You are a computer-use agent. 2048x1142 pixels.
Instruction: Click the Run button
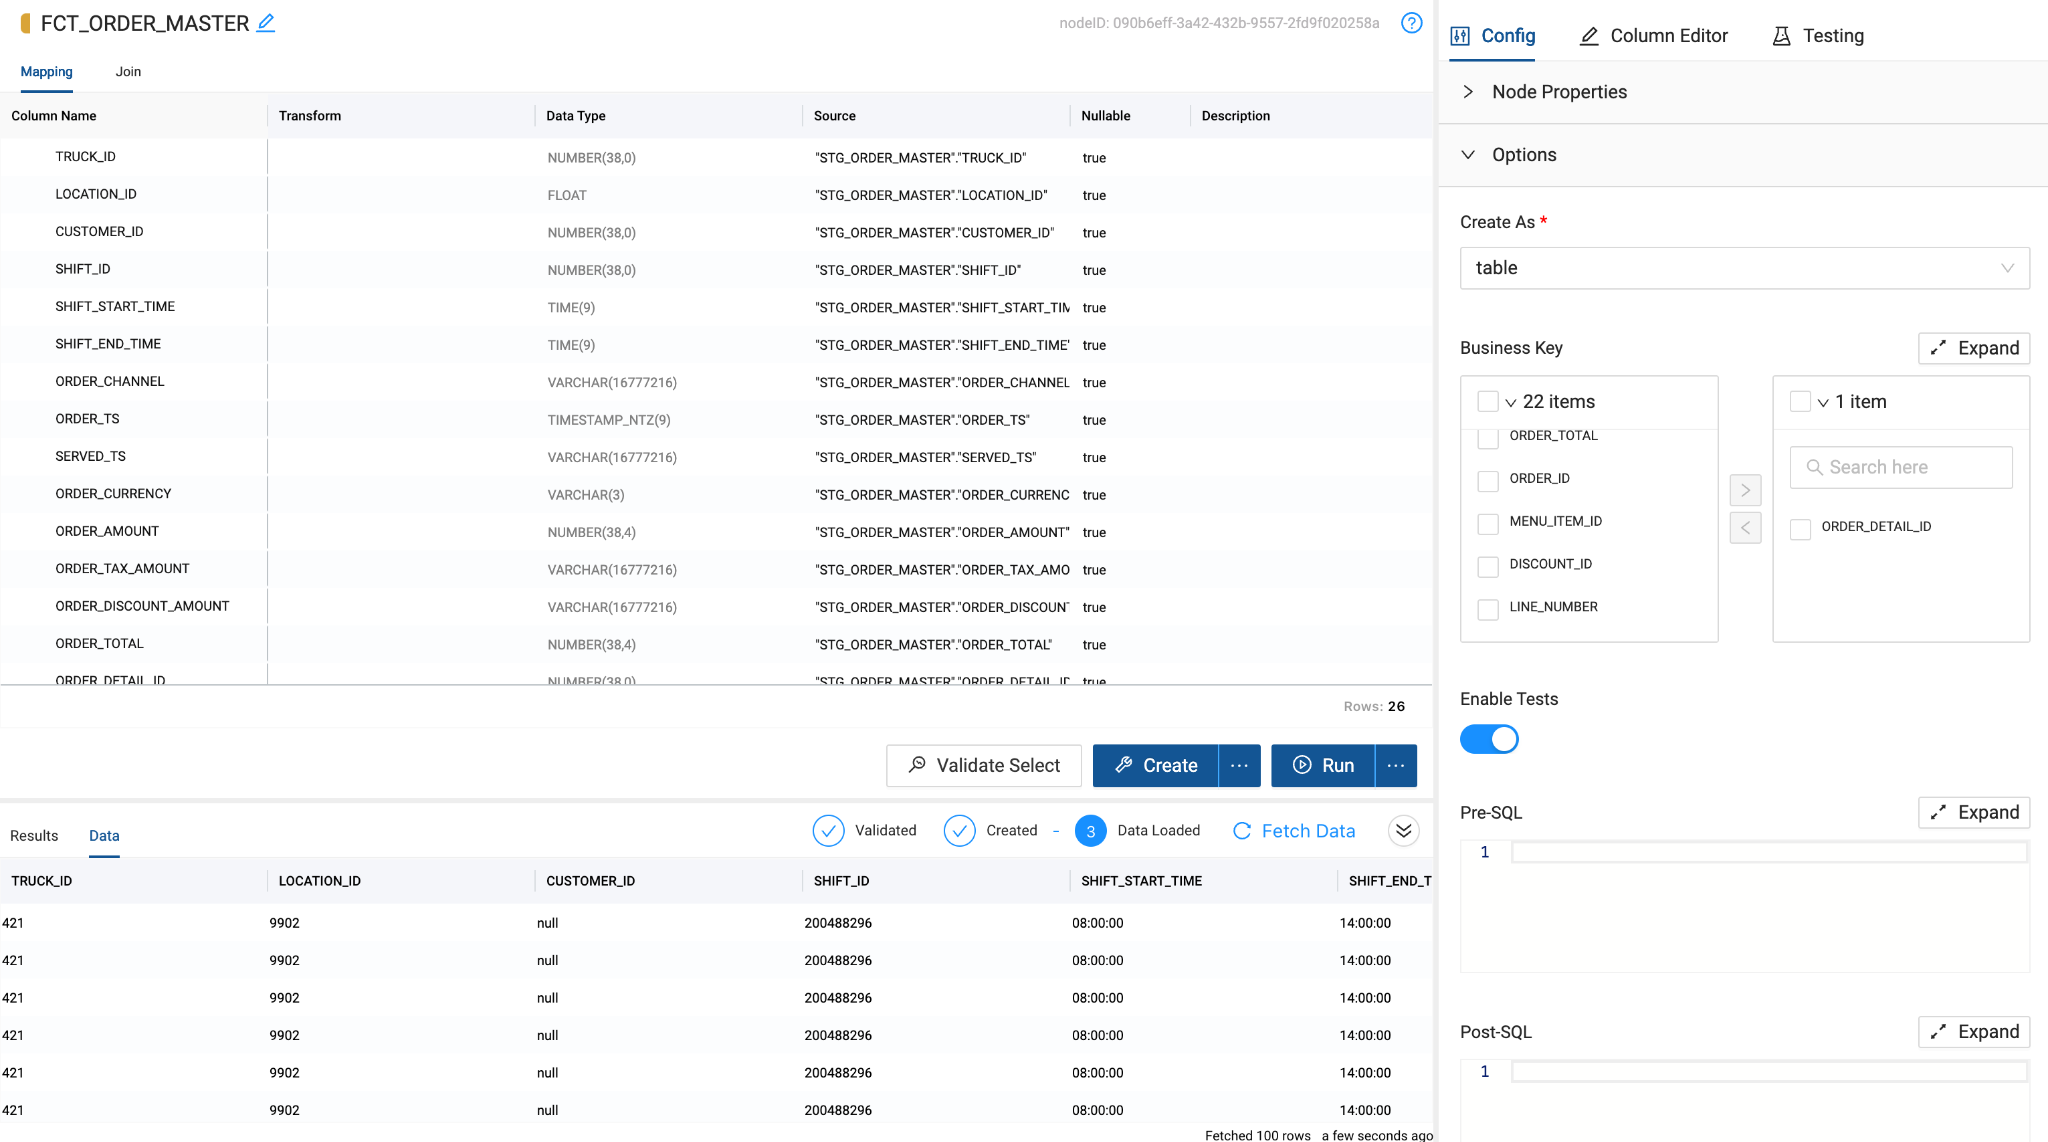tap(1323, 766)
